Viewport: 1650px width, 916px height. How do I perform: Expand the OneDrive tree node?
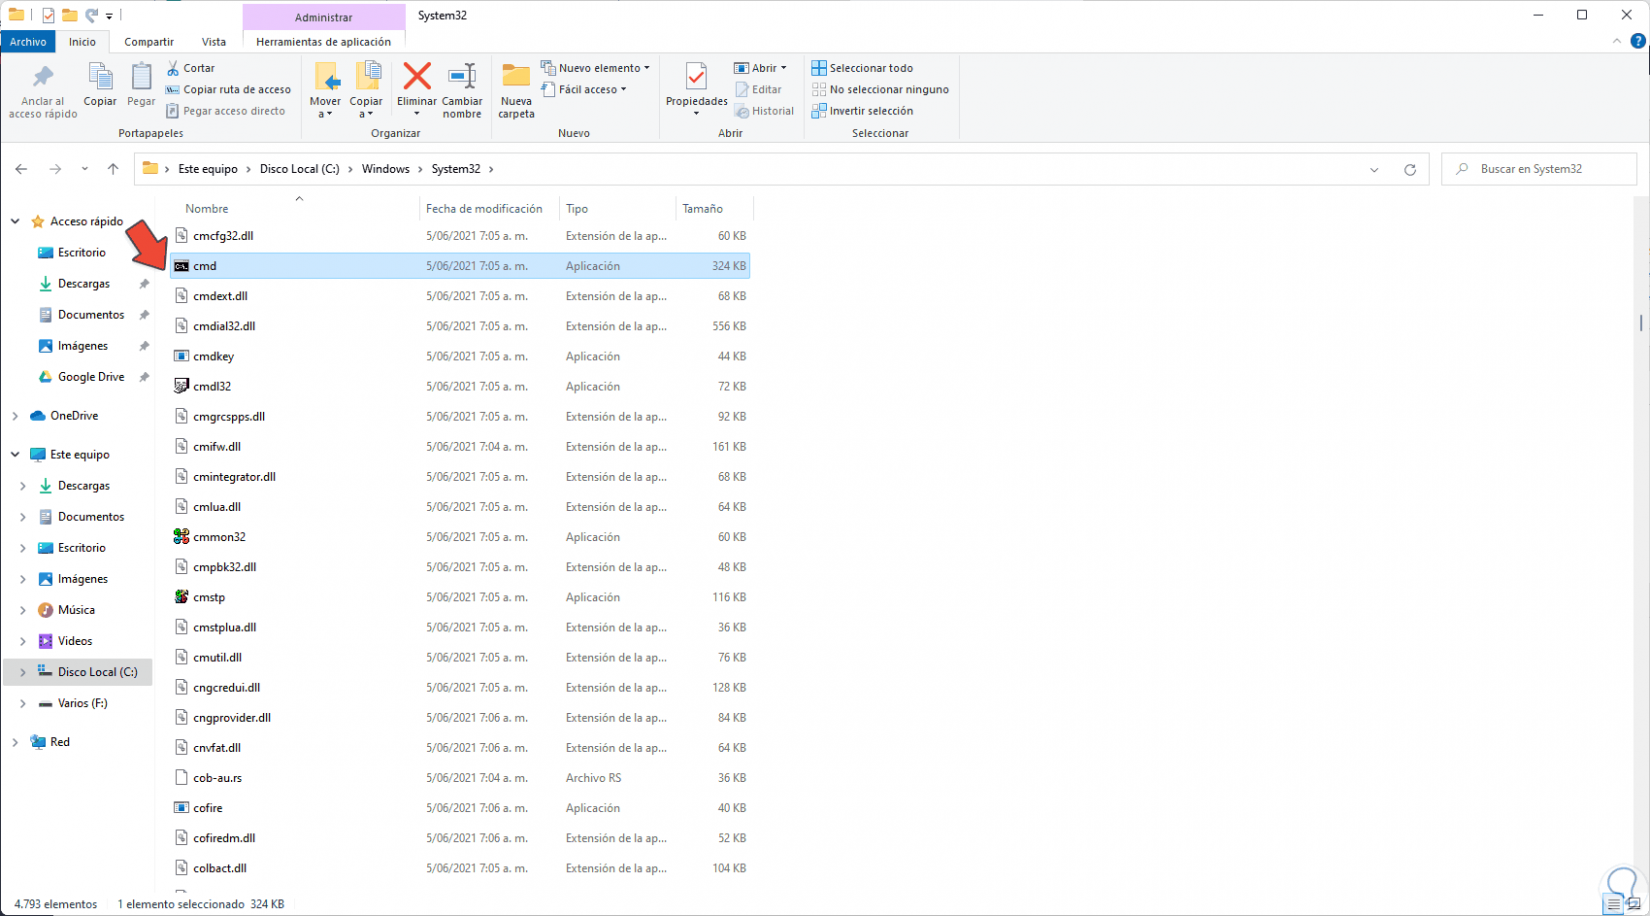click(15, 416)
